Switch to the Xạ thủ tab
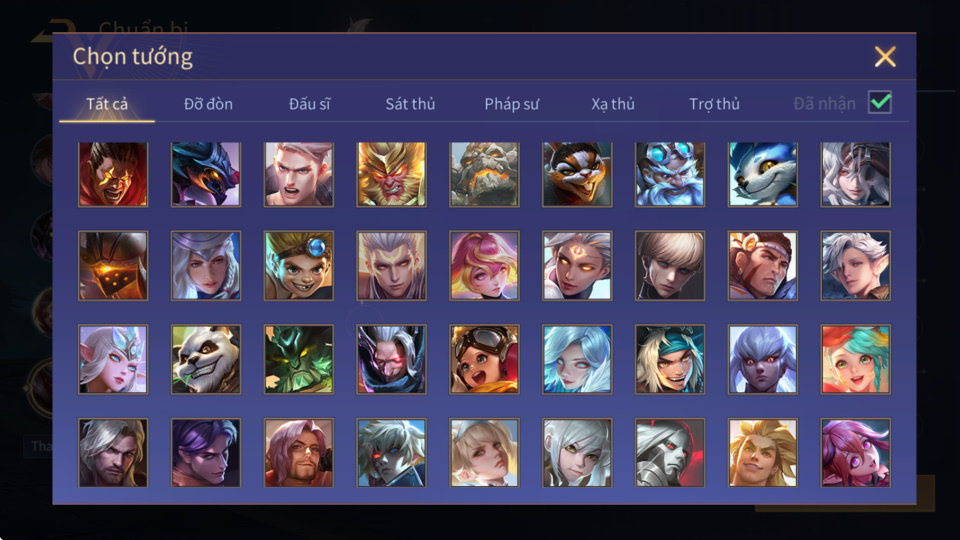 (x=613, y=104)
